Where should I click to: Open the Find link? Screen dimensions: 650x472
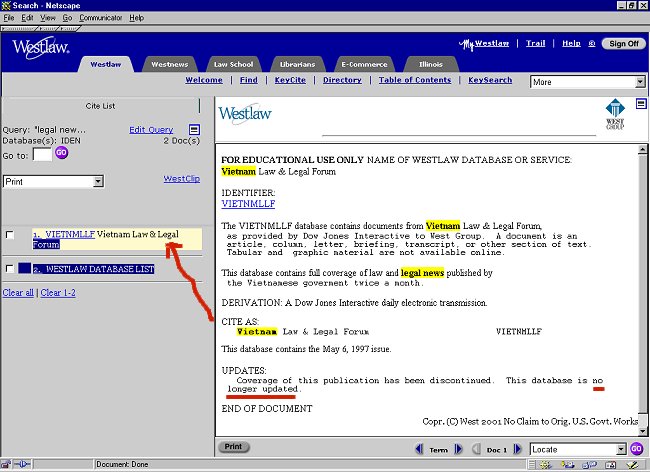tap(249, 80)
